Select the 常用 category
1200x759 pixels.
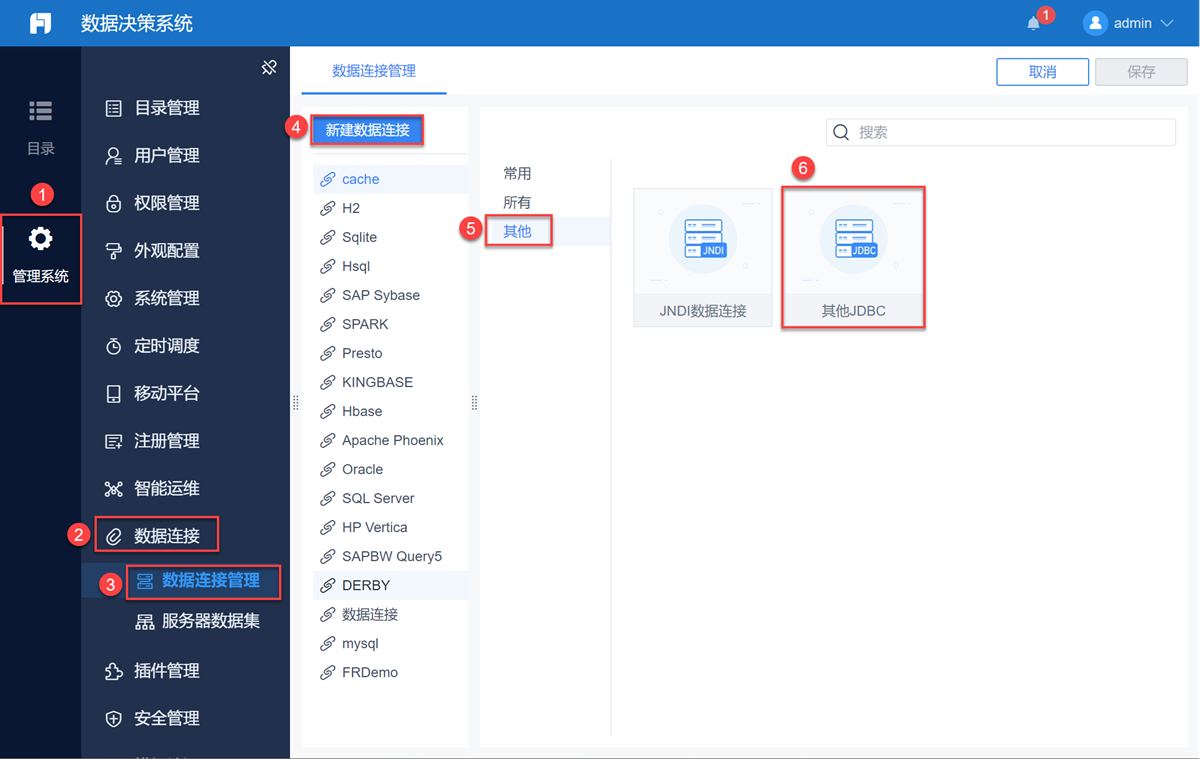pos(517,174)
